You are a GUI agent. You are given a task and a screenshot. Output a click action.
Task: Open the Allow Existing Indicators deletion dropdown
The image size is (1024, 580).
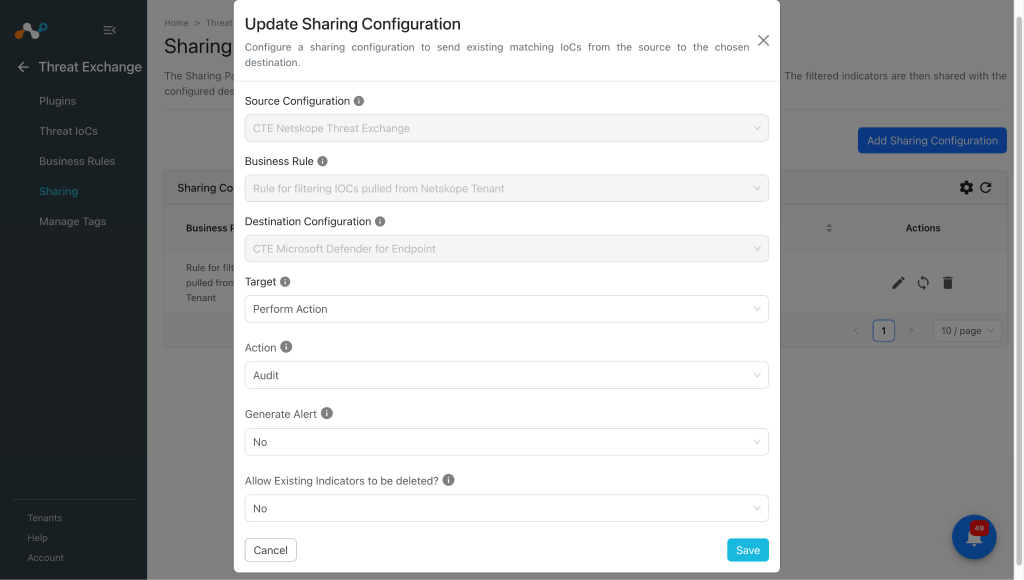(507, 509)
